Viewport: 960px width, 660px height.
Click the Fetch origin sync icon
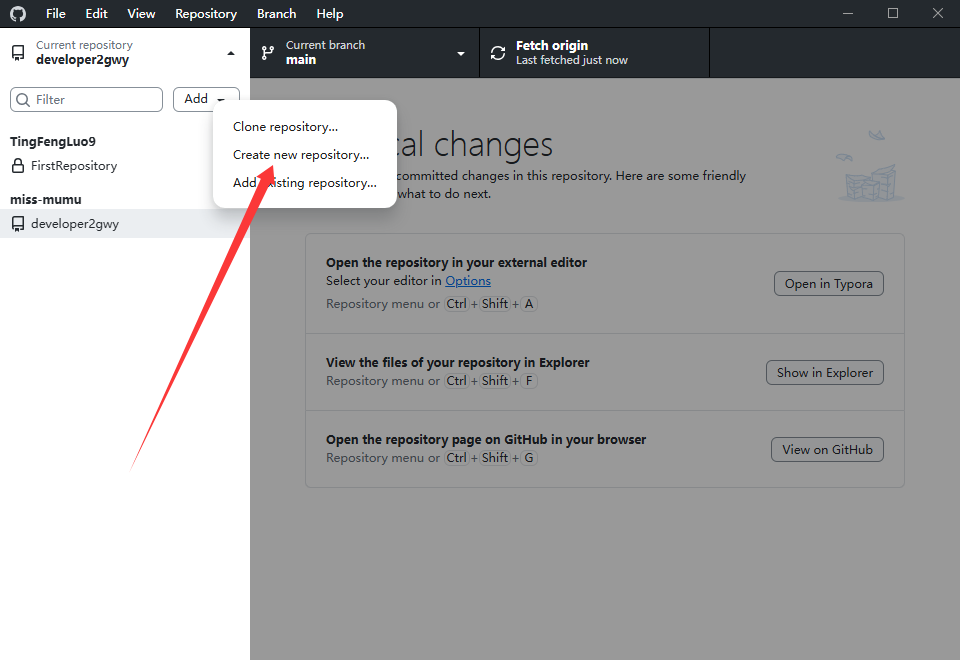point(498,53)
